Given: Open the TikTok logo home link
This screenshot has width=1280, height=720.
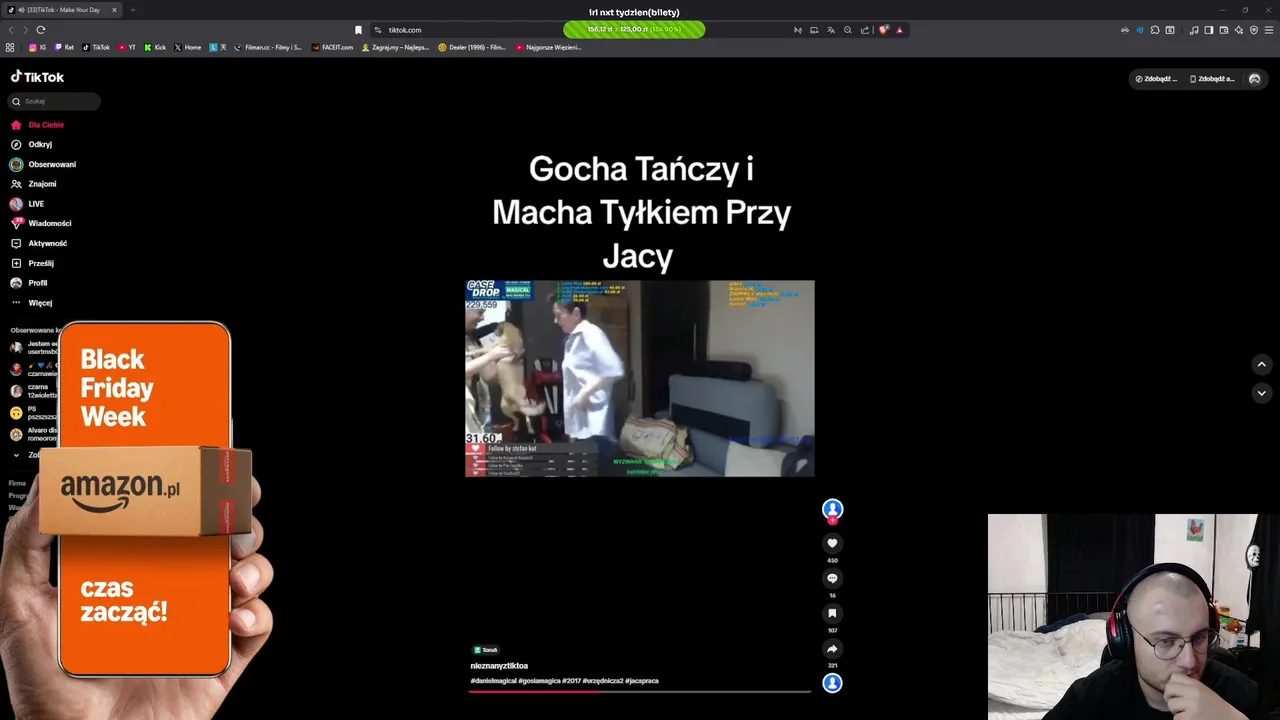Looking at the screenshot, I should (37, 77).
